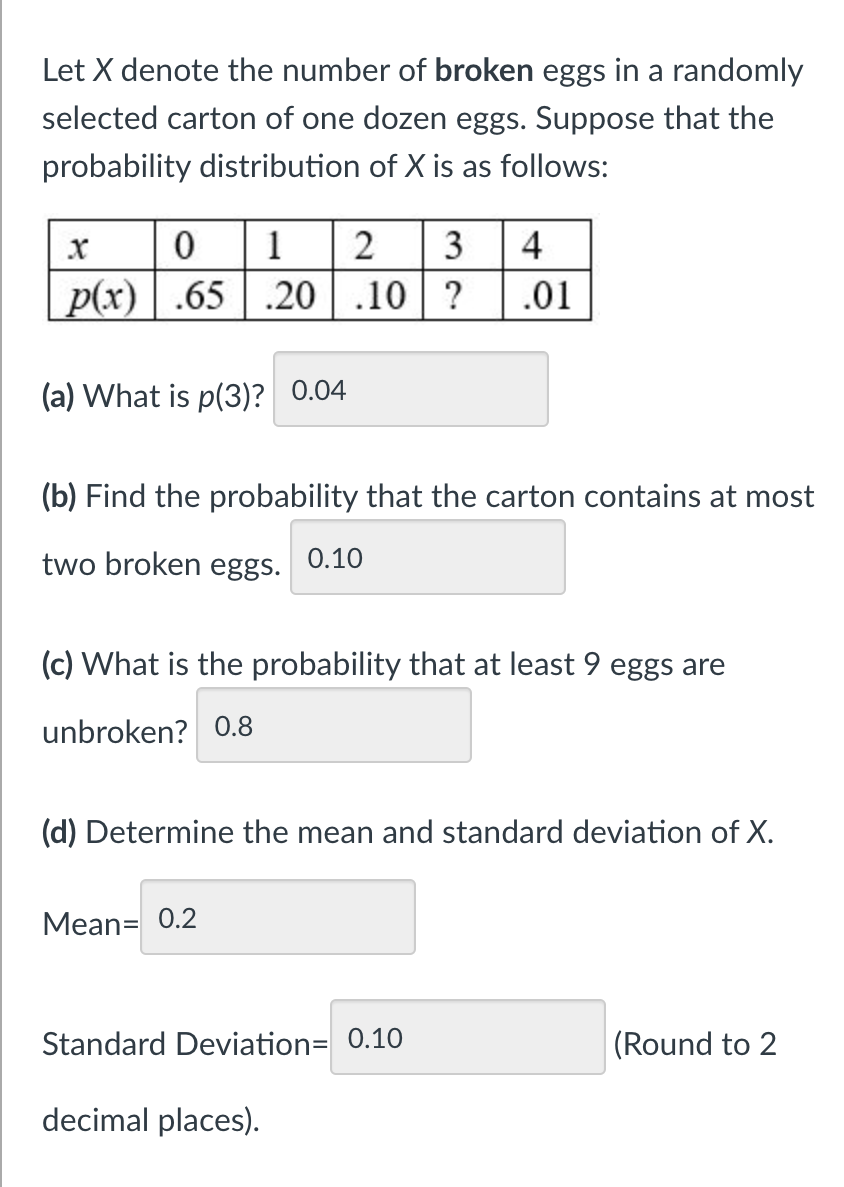
Task: Click the question mark cell in the table
Action: [455, 299]
